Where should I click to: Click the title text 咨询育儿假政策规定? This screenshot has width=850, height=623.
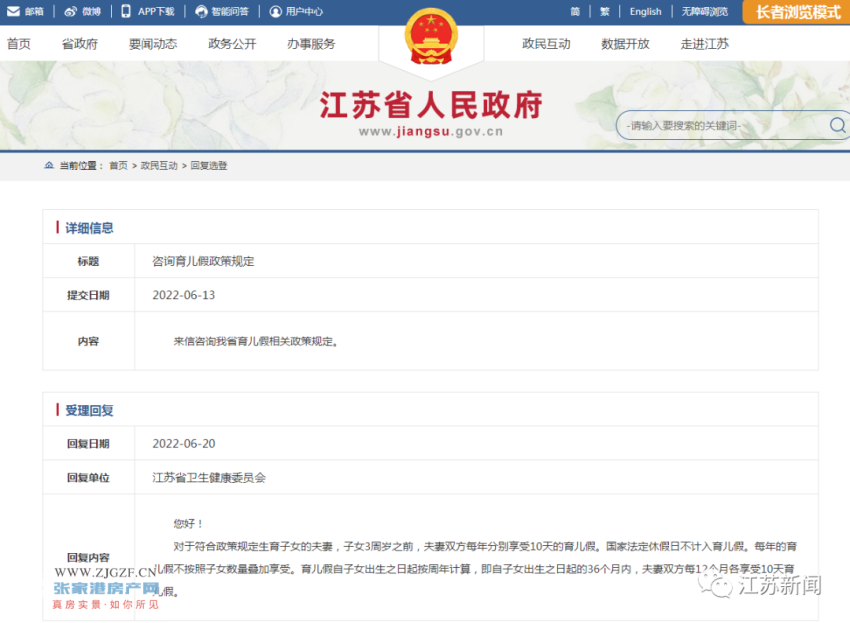[203, 261]
